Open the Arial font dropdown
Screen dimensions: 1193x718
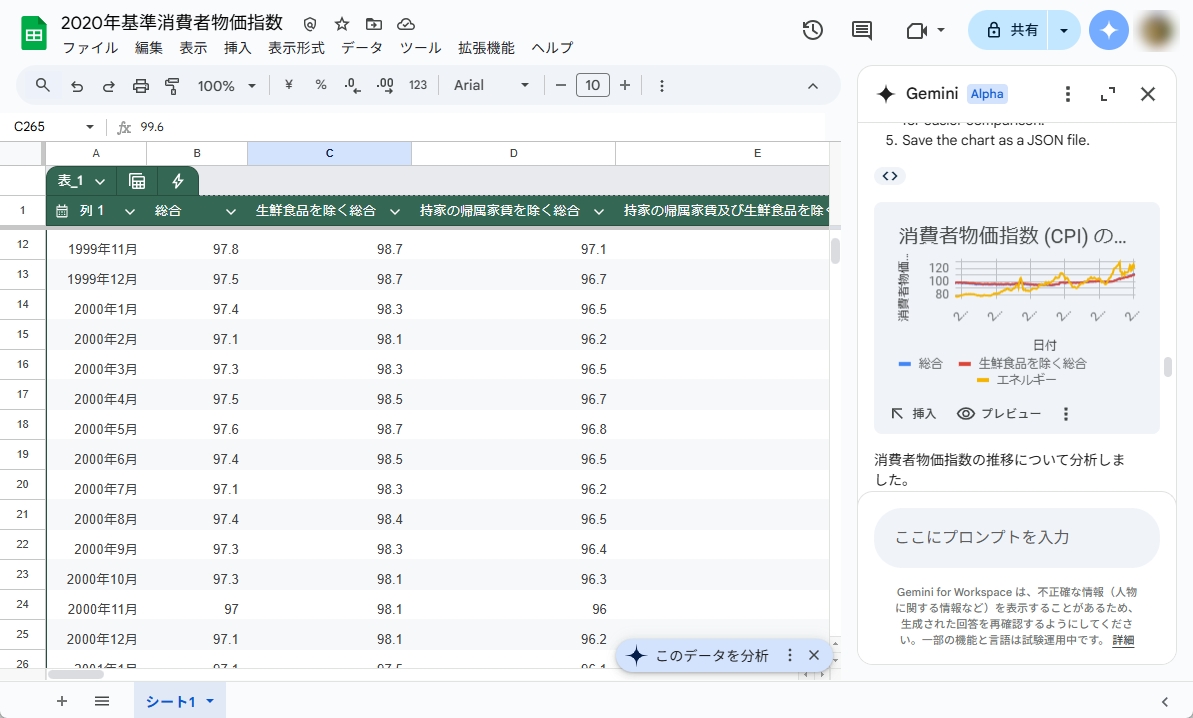(491, 86)
